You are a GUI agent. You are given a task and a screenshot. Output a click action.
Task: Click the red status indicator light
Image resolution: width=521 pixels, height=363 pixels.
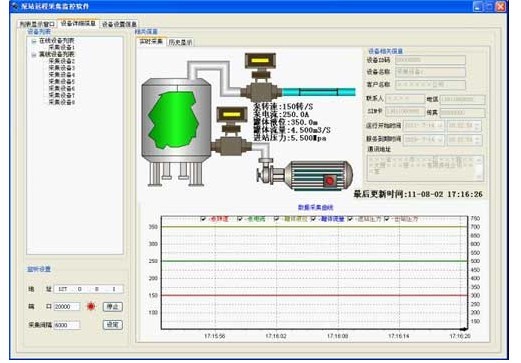(x=91, y=306)
